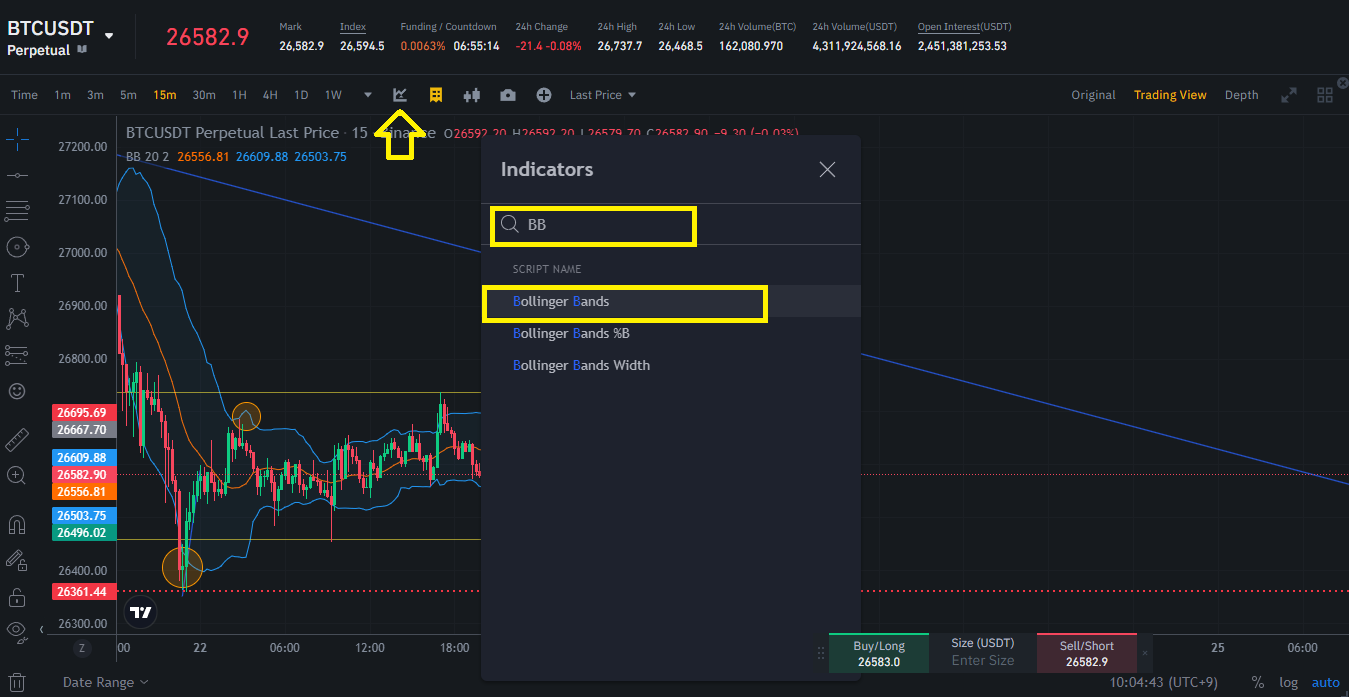1349x697 pixels.
Task: Select the geometric shapes brush tool
Action: point(17,246)
